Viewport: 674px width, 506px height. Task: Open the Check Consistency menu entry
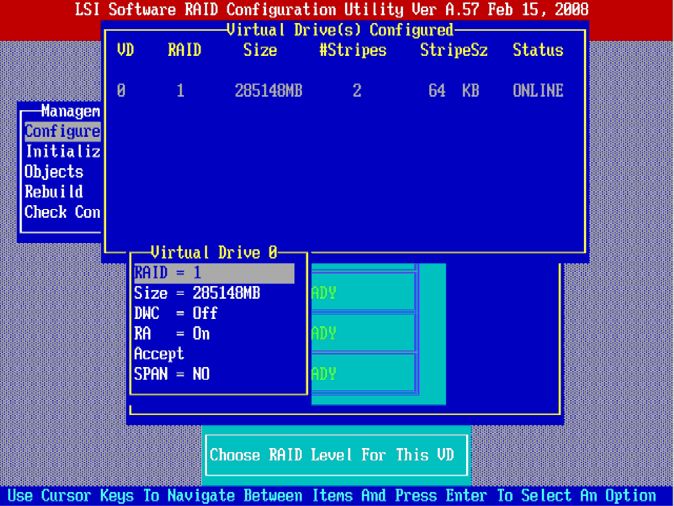tap(63, 212)
